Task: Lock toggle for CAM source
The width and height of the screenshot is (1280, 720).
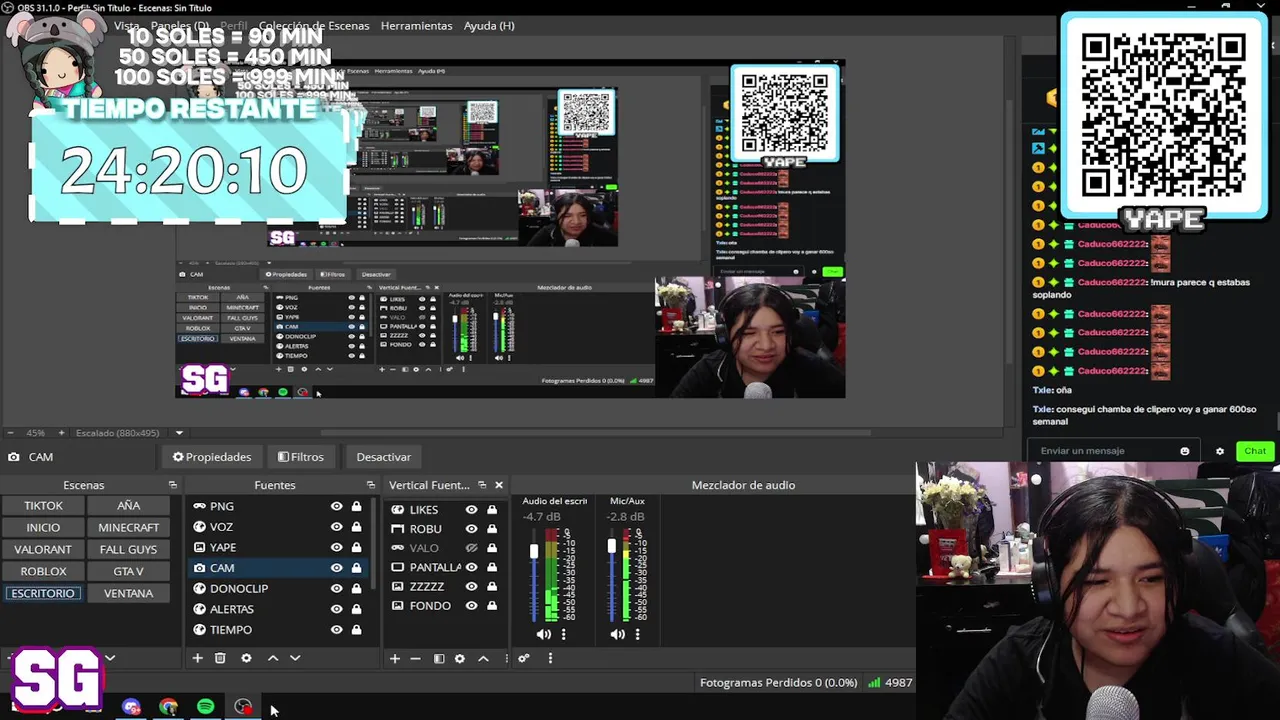Action: click(356, 568)
